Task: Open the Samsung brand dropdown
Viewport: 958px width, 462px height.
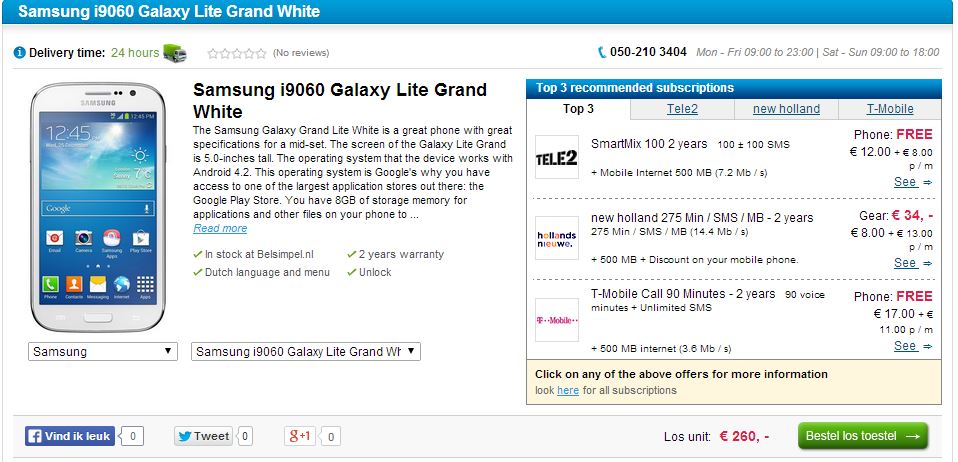Action: 102,352
